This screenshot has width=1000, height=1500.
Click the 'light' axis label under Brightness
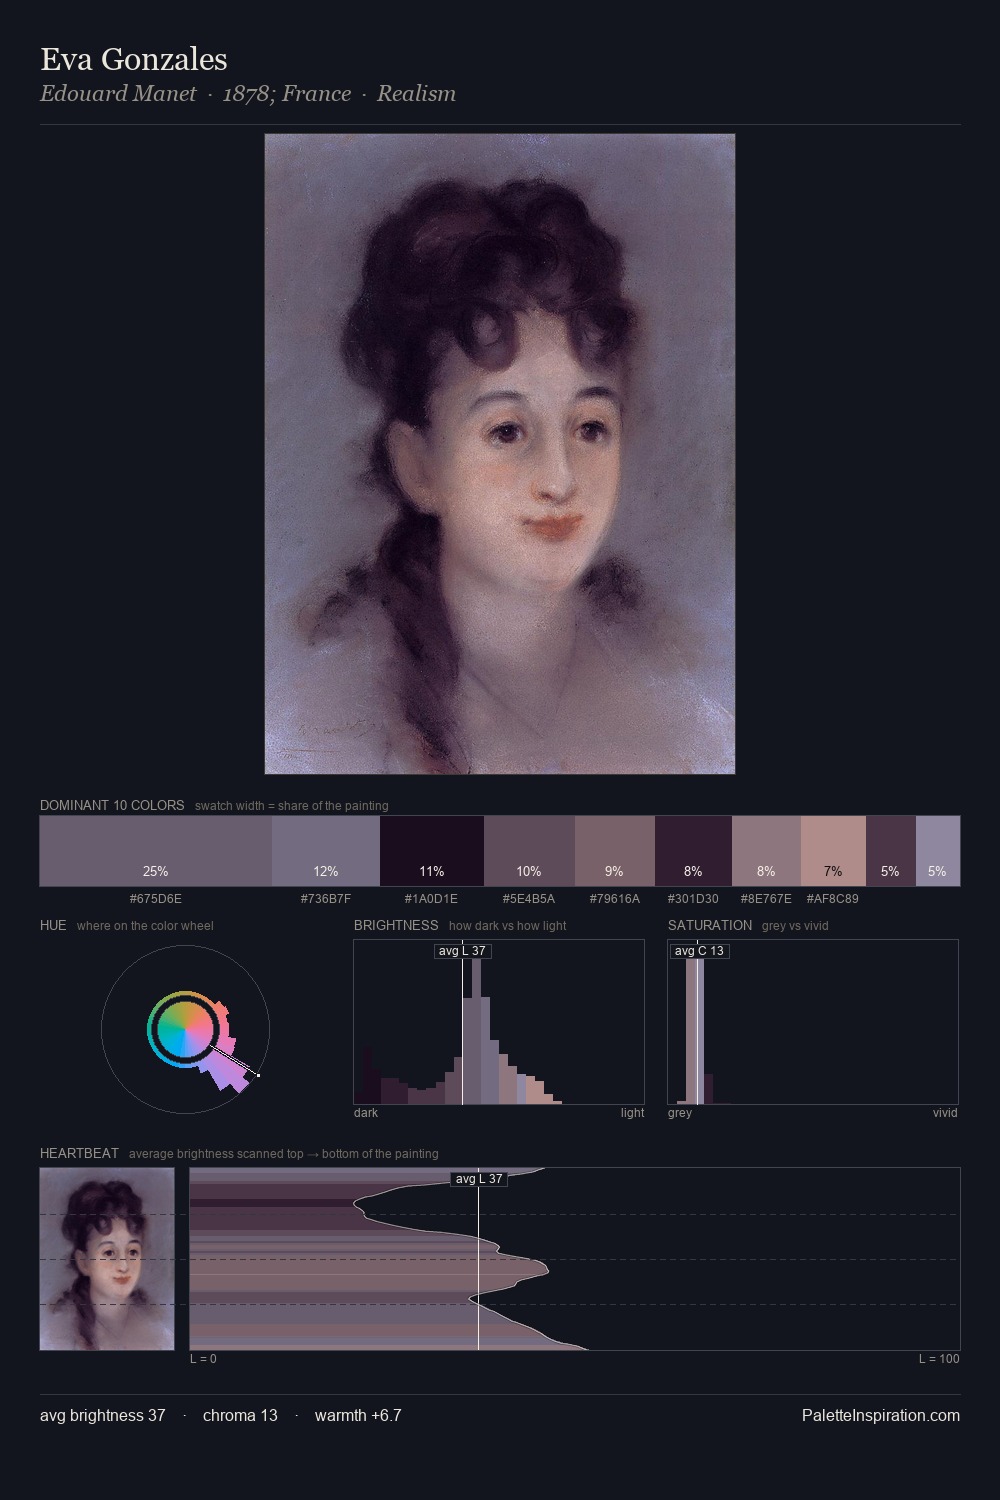pyautogui.click(x=632, y=1113)
